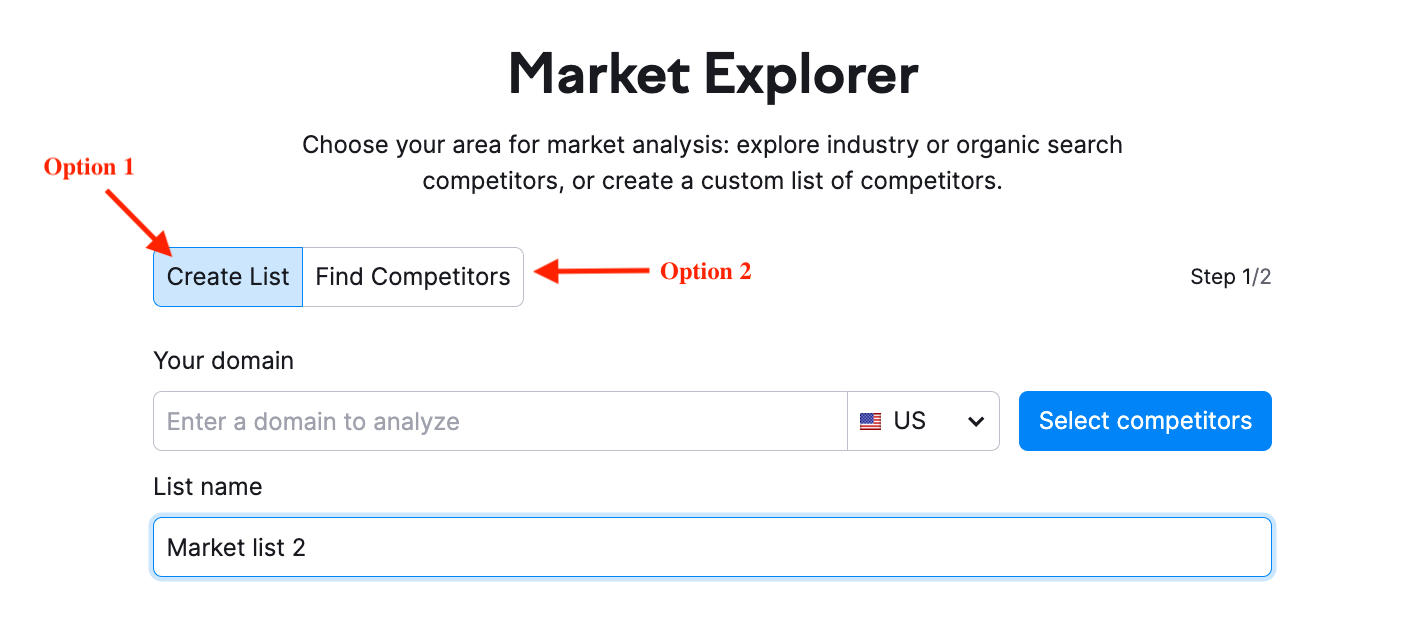The height and width of the screenshot is (622, 1426).
Task: Click inside the Market list 2 field
Action: tap(712, 547)
